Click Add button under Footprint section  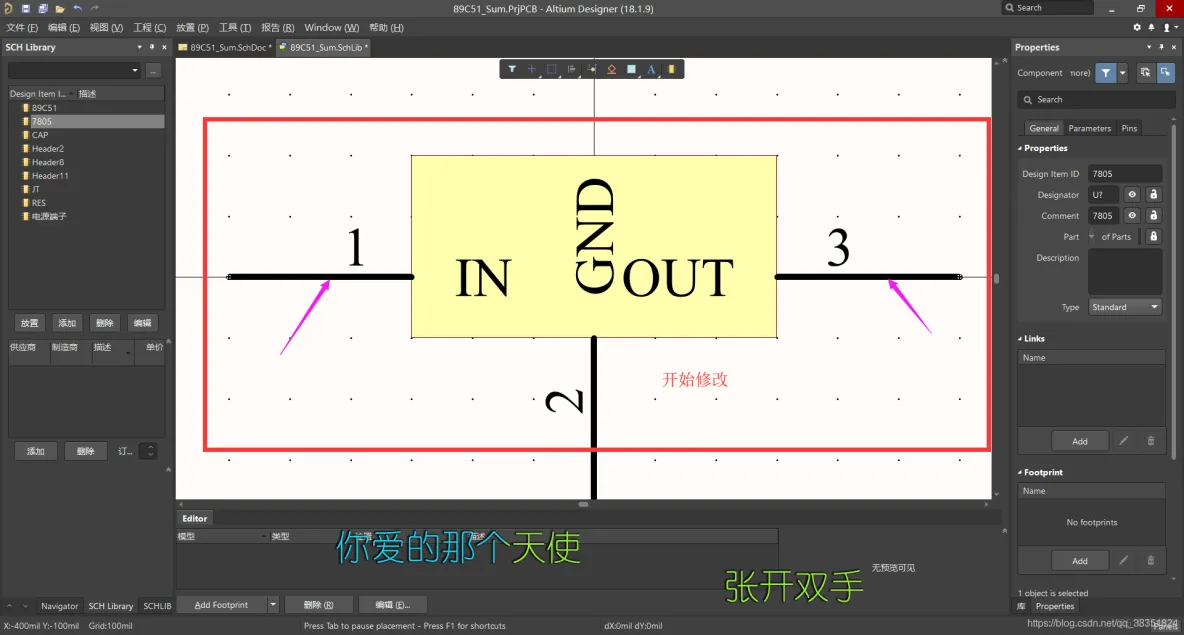(1079, 561)
